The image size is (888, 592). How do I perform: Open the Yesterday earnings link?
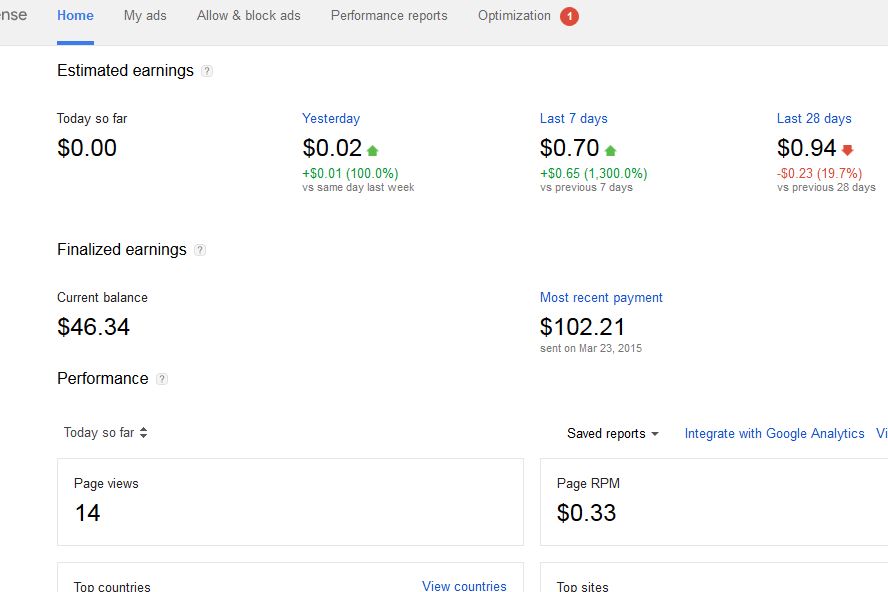pos(331,118)
